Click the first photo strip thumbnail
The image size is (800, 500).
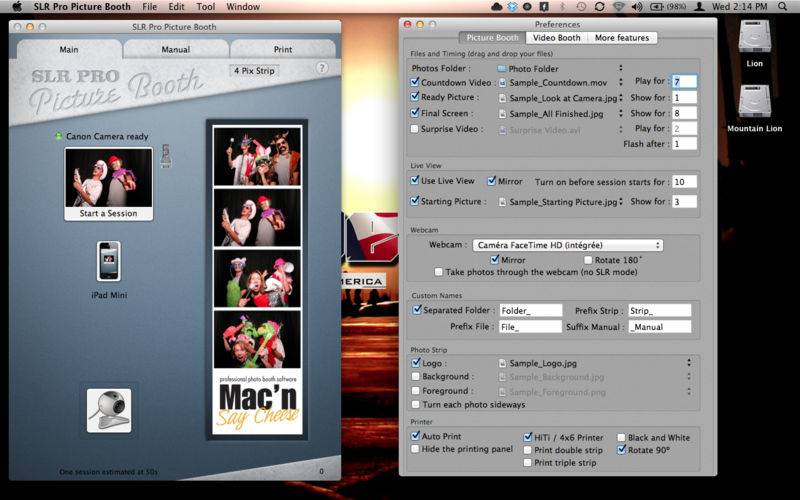click(x=257, y=156)
